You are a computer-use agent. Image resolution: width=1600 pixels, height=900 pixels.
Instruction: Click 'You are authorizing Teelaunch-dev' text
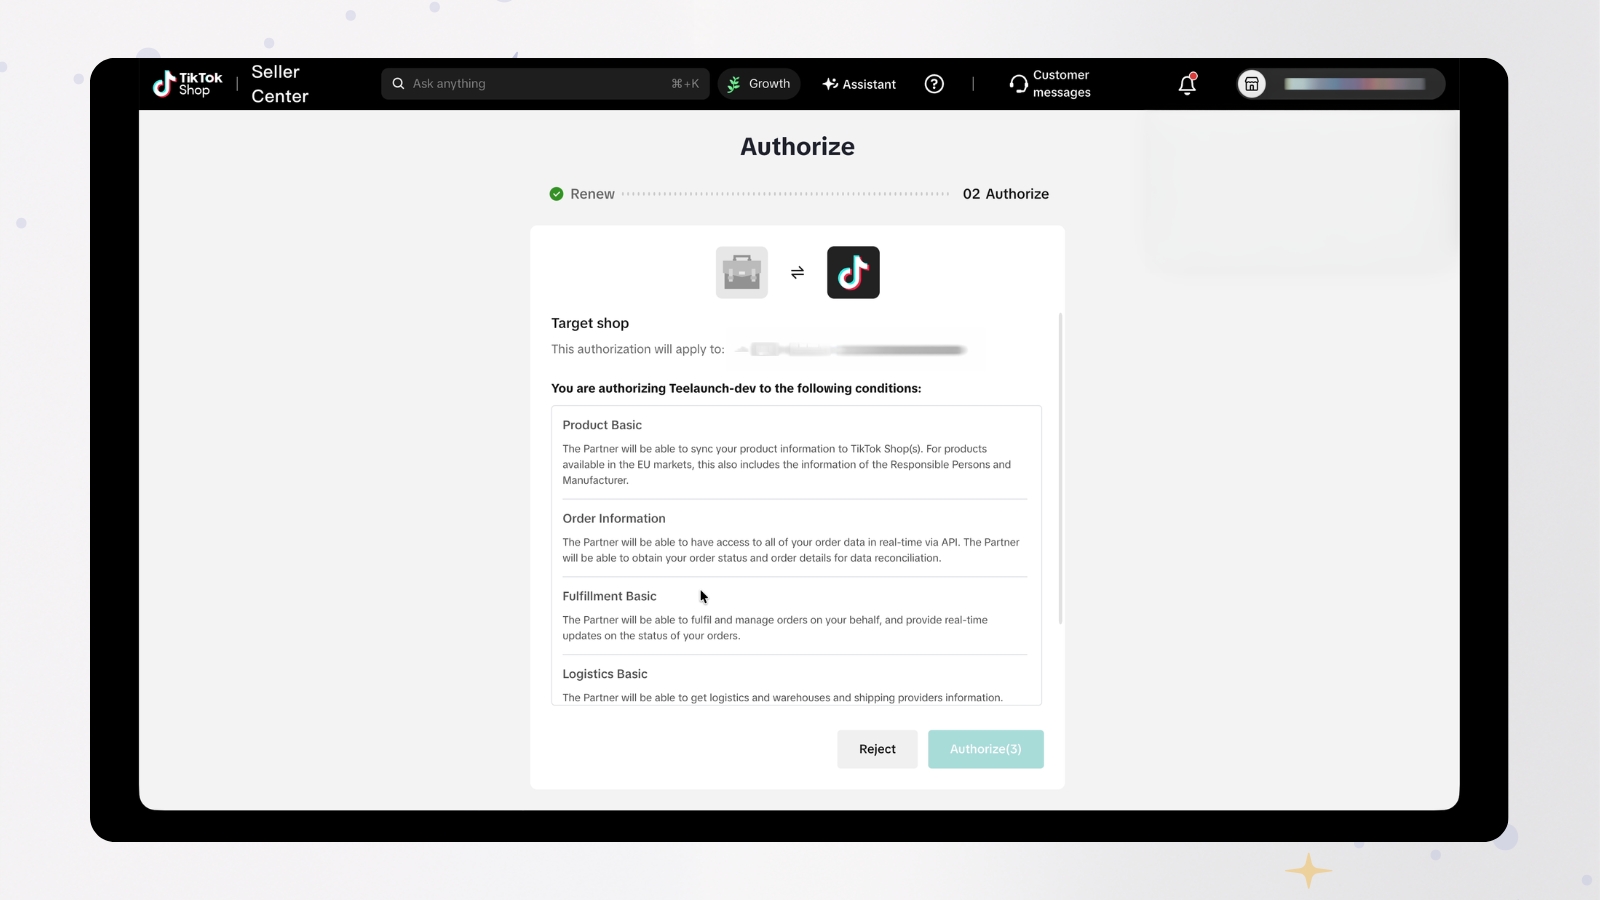[653, 388]
